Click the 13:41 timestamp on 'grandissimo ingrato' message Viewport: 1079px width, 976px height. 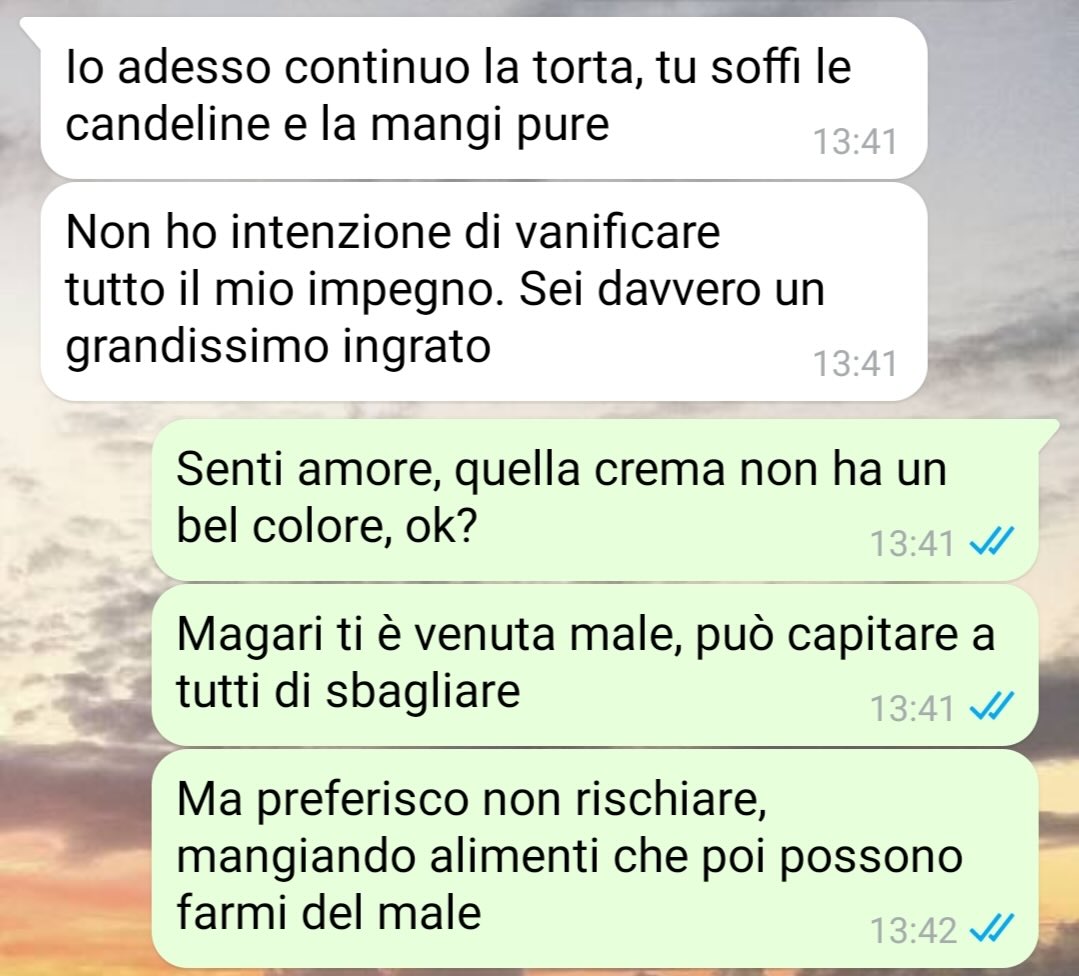point(855,363)
